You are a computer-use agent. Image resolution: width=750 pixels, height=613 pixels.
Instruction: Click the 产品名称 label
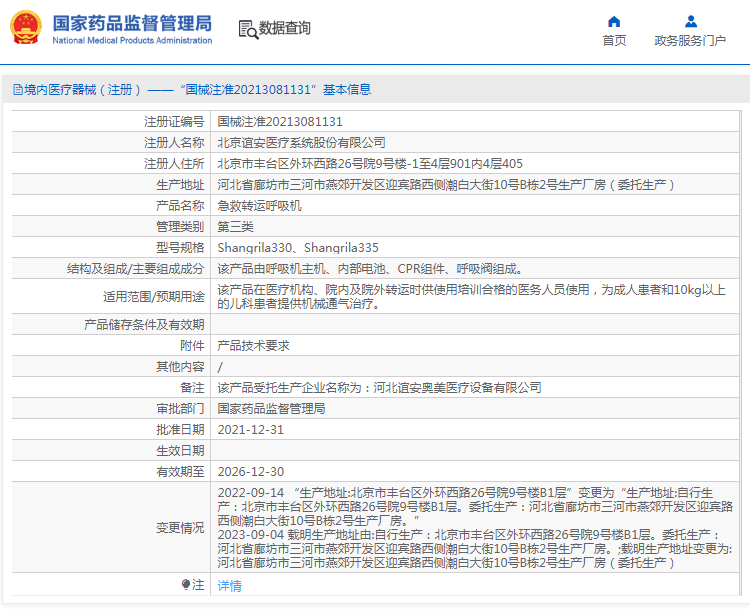tap(180, 206)
